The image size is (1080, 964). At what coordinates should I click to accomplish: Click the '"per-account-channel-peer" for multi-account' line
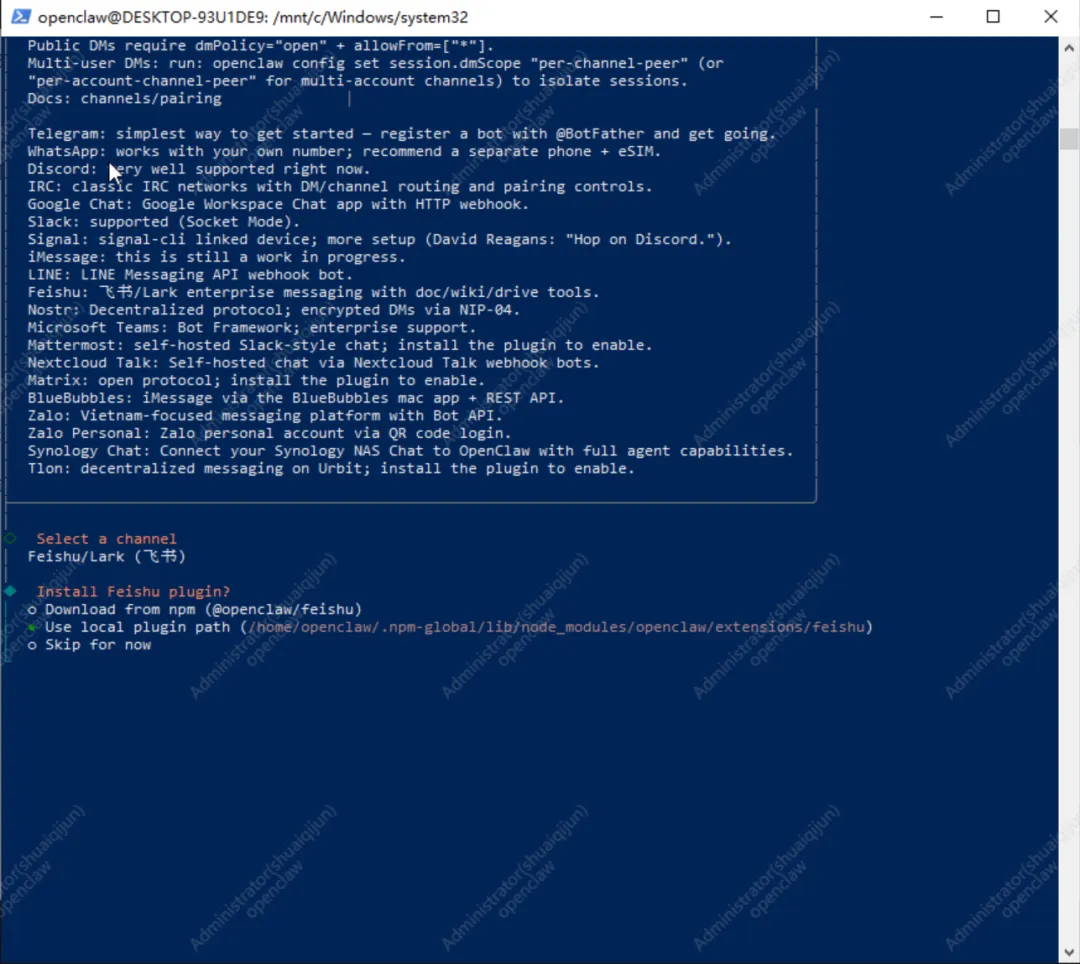point(357,81)
